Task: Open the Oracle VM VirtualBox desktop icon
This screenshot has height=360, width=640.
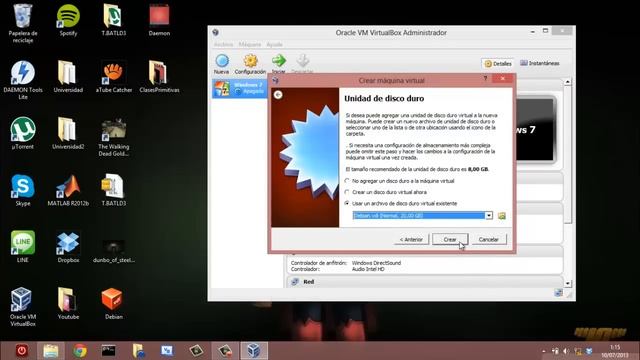Action: (23, 307)
